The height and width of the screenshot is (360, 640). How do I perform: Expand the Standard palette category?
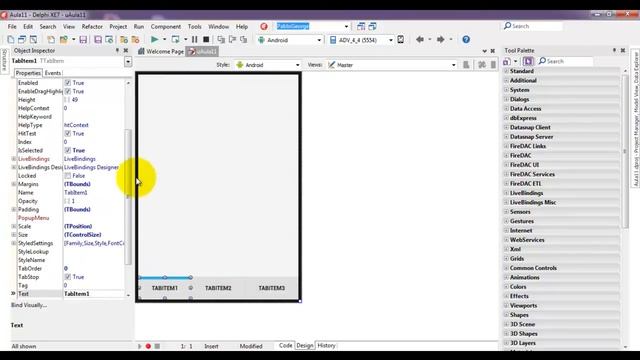coord(507,71)
